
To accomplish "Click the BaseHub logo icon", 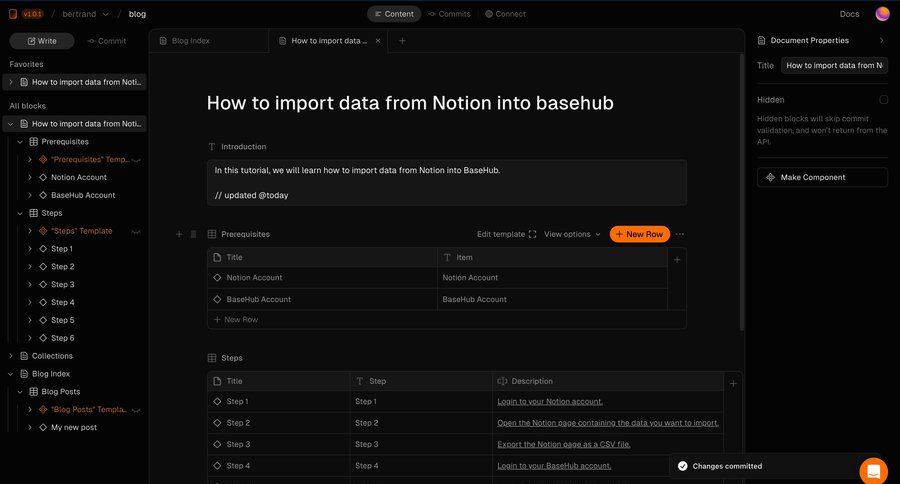I will [x=13, y=14].
